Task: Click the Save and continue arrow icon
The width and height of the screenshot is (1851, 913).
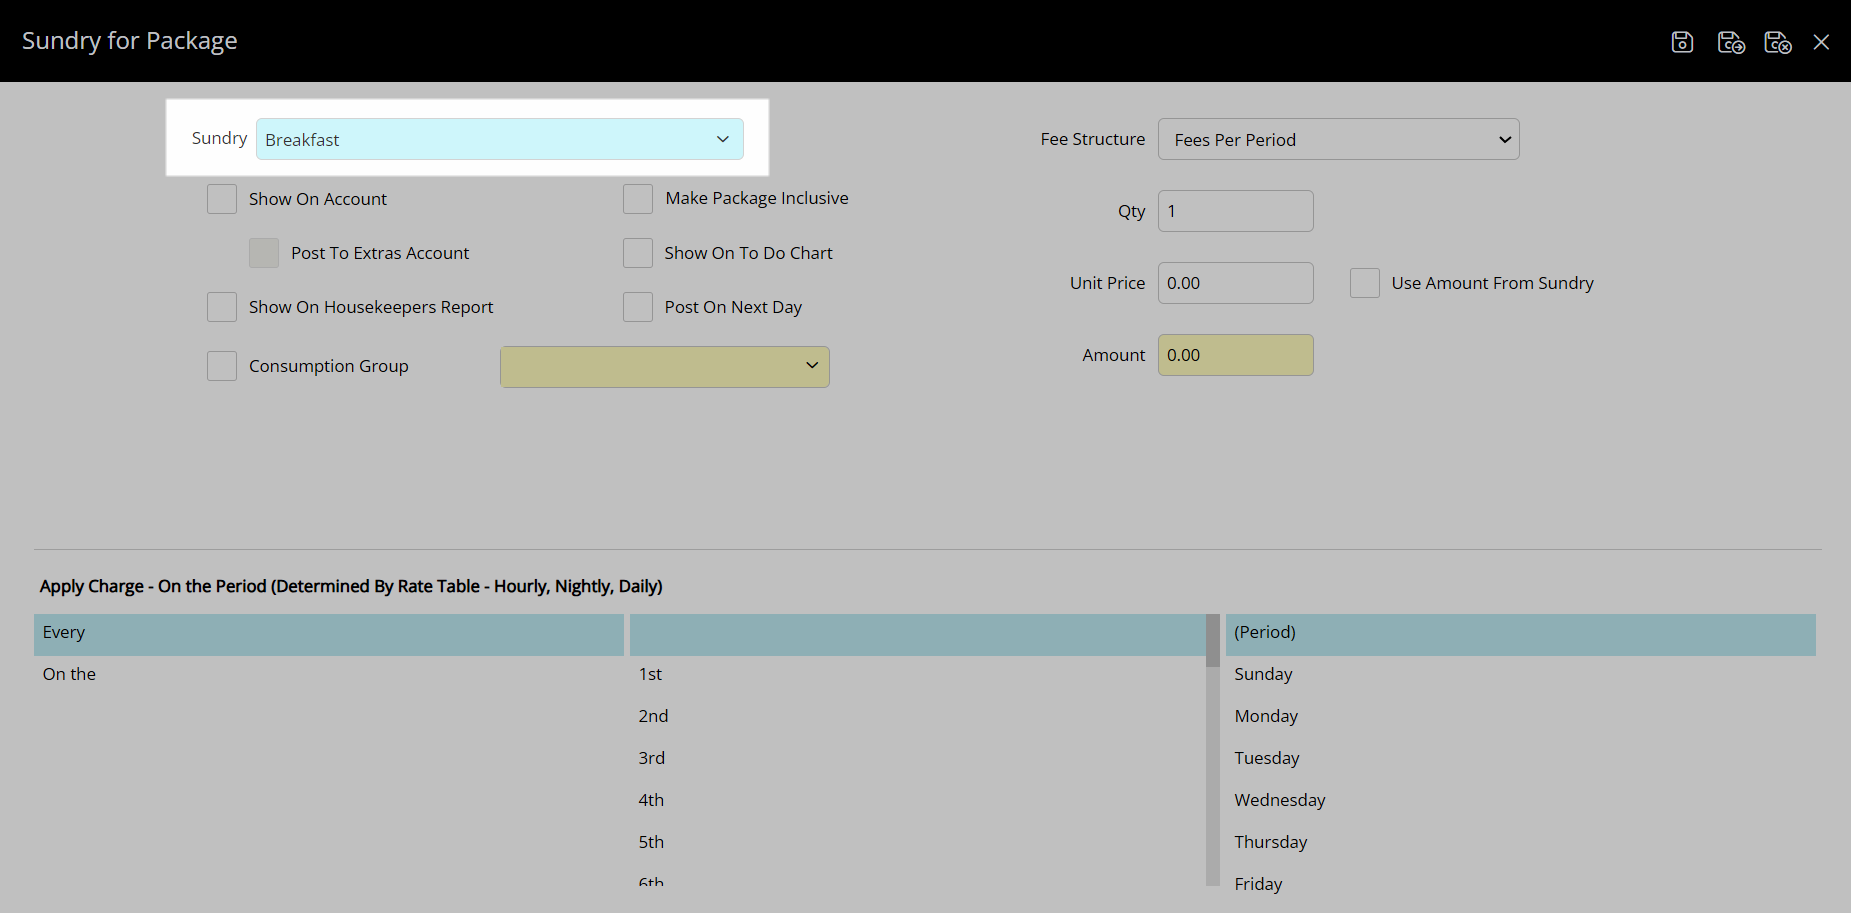Action: (x=1730, y=42)
